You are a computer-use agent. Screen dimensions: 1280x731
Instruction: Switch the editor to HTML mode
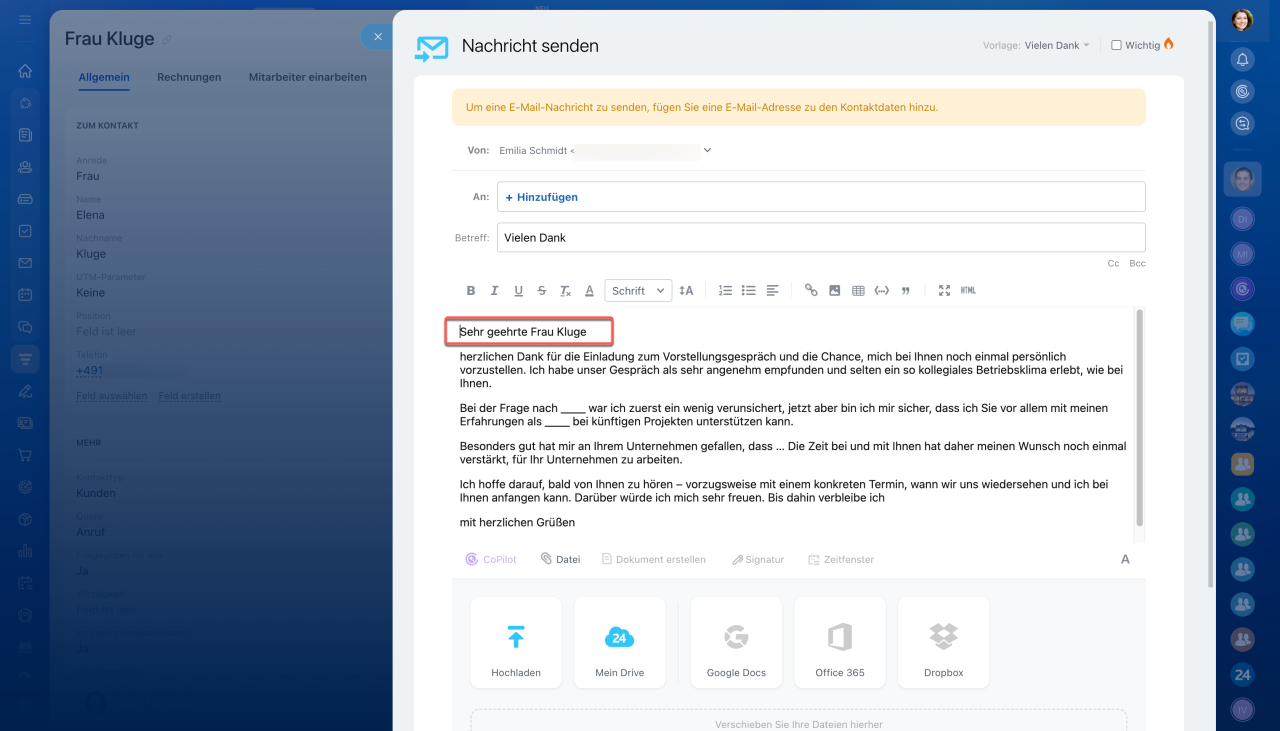968,291
